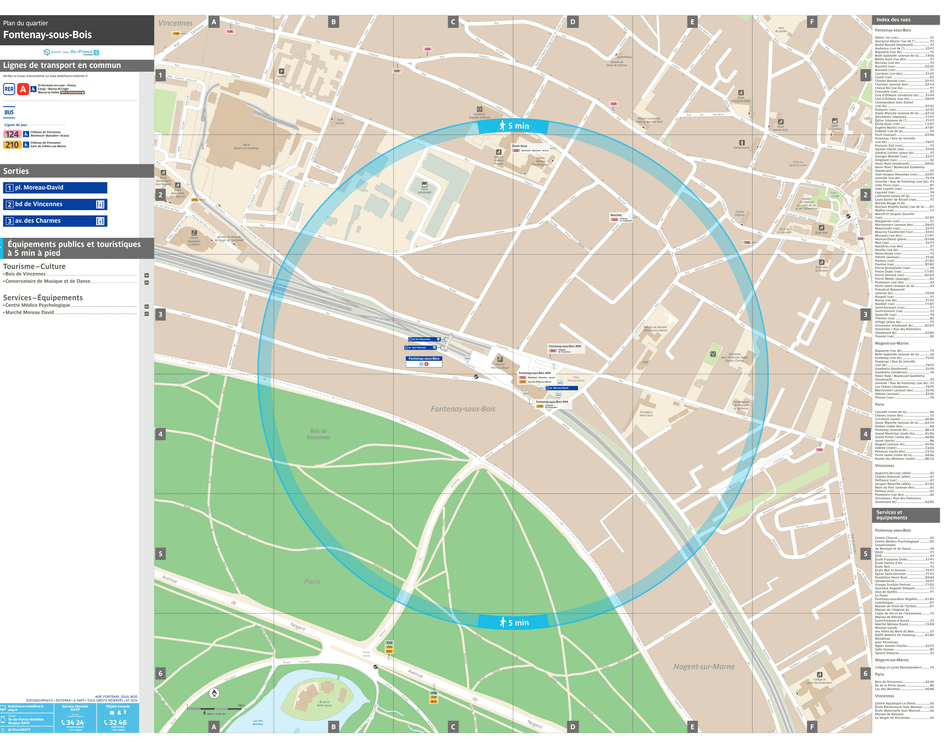Select exit 2 bd de Vincennes
This screenshot has height=748, width=944.
pyautogui.click(x=48, y=204)
